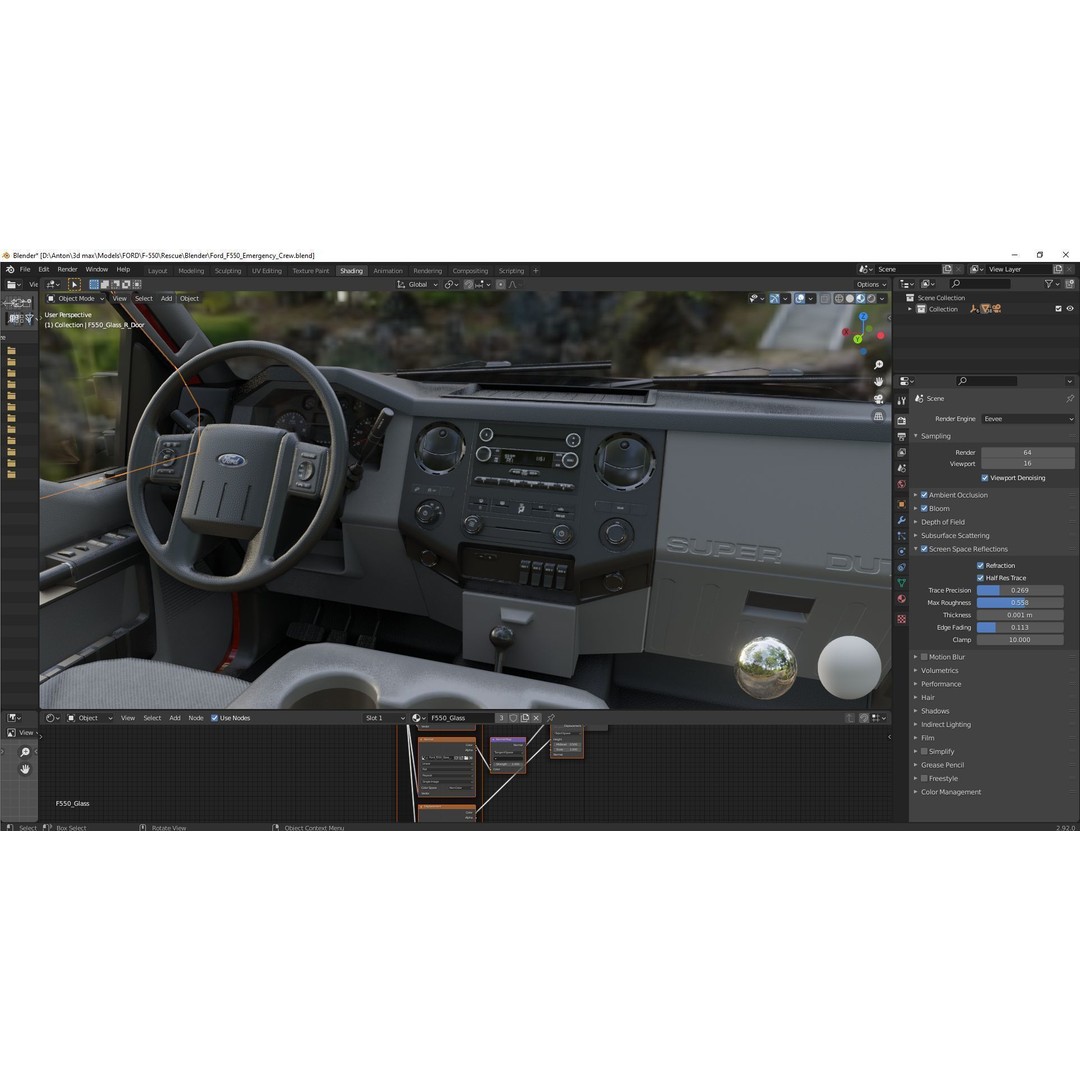
Task: Select solid viewport shading
Action: click(x=850, y=299)
